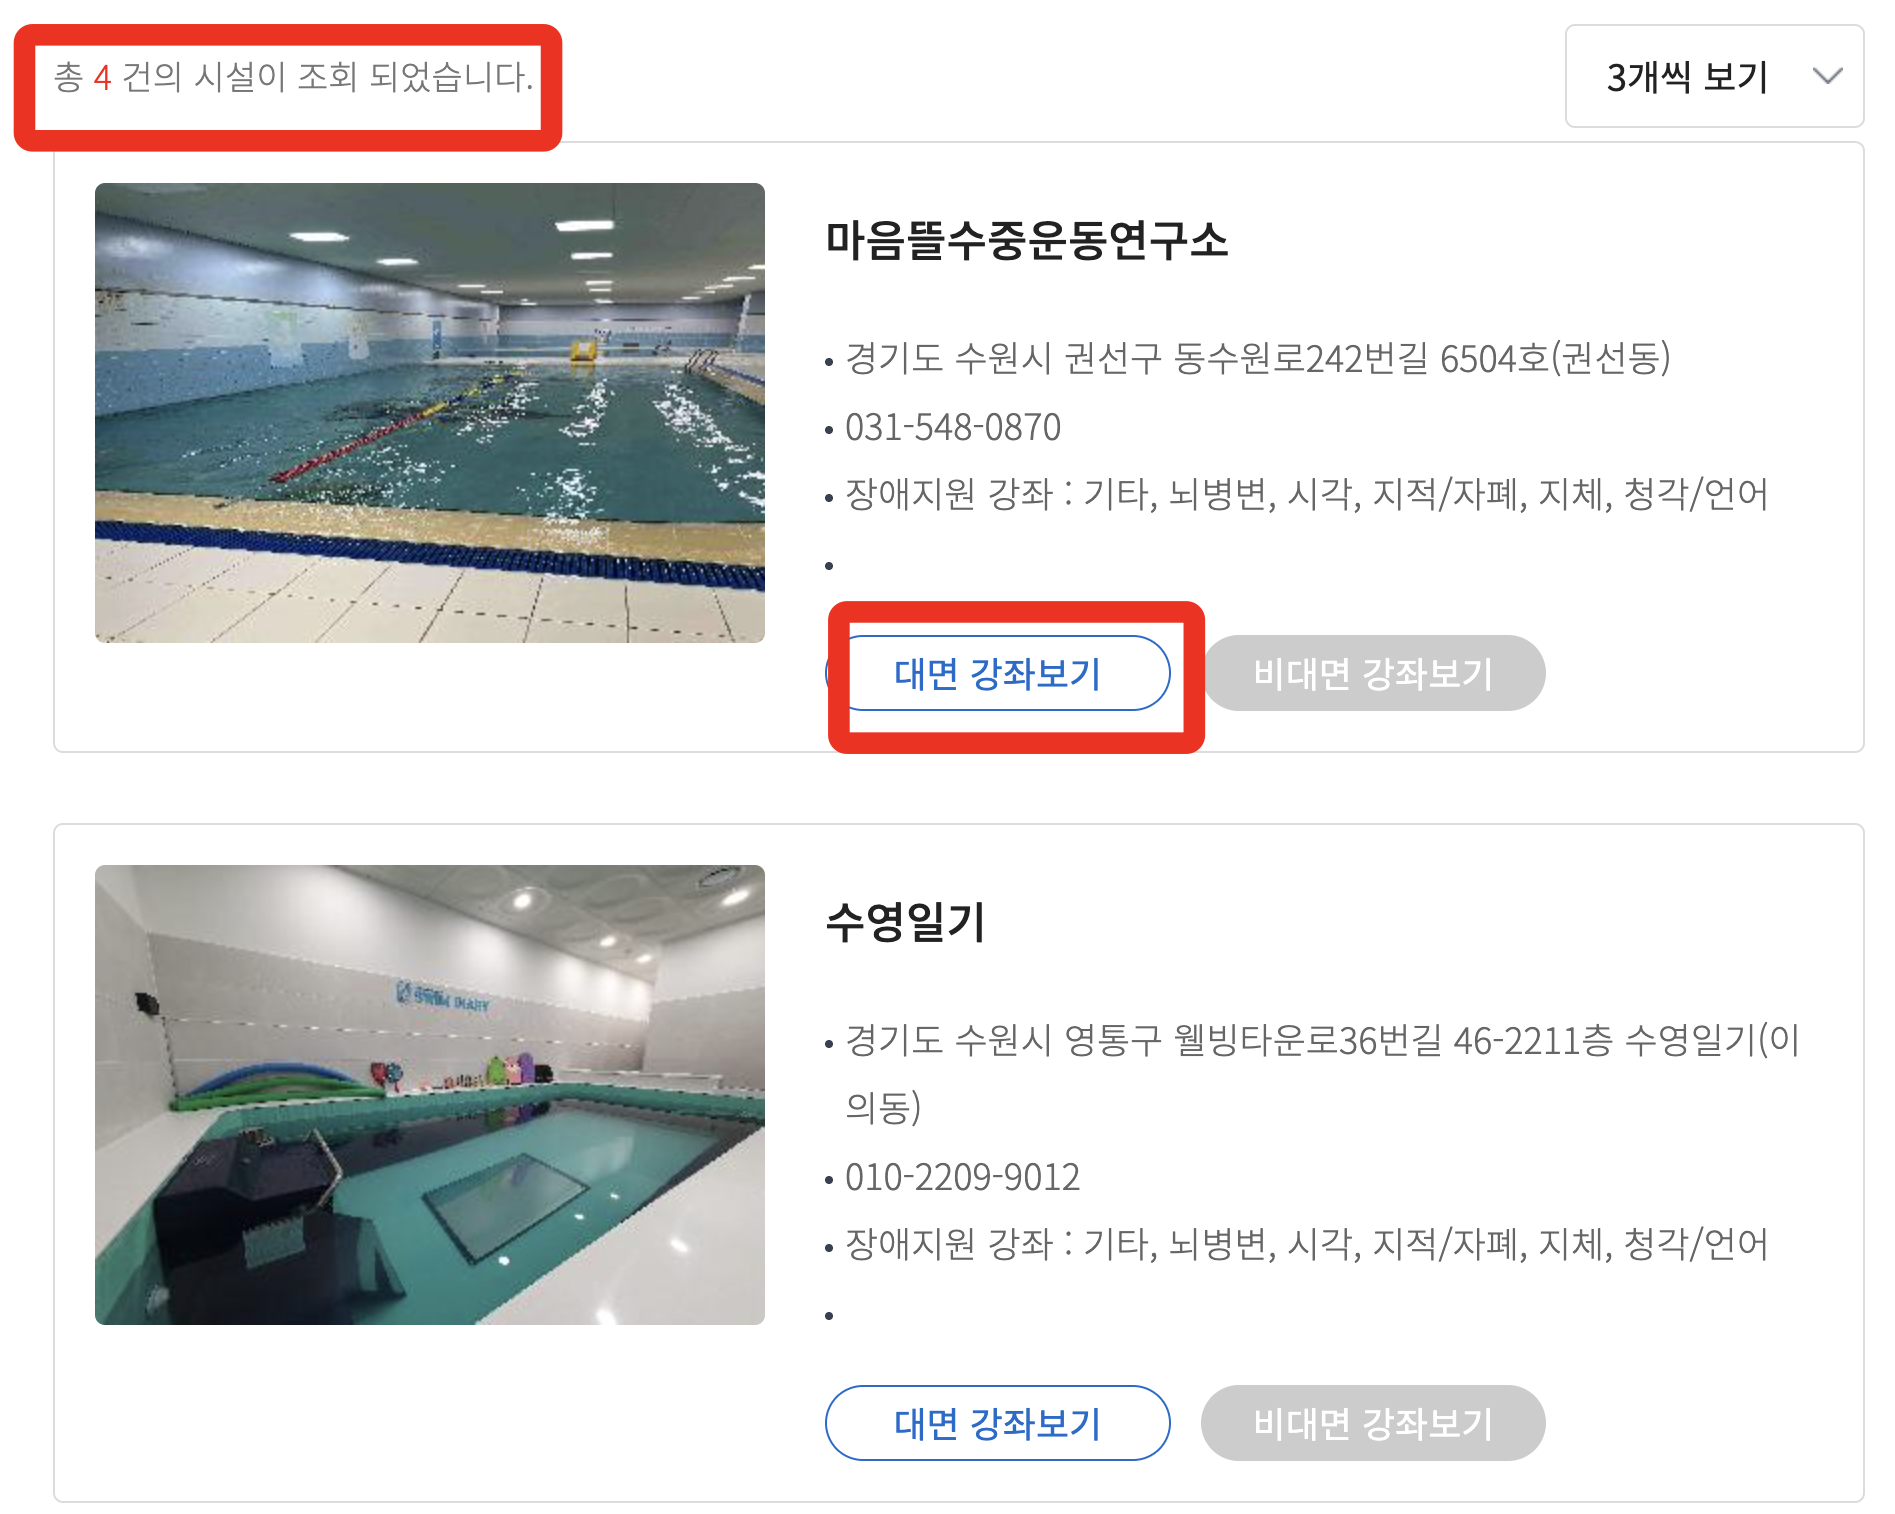1895x1514 pixels.
Task: Select the 수영일기 facility title
Action: coord(906,922)
